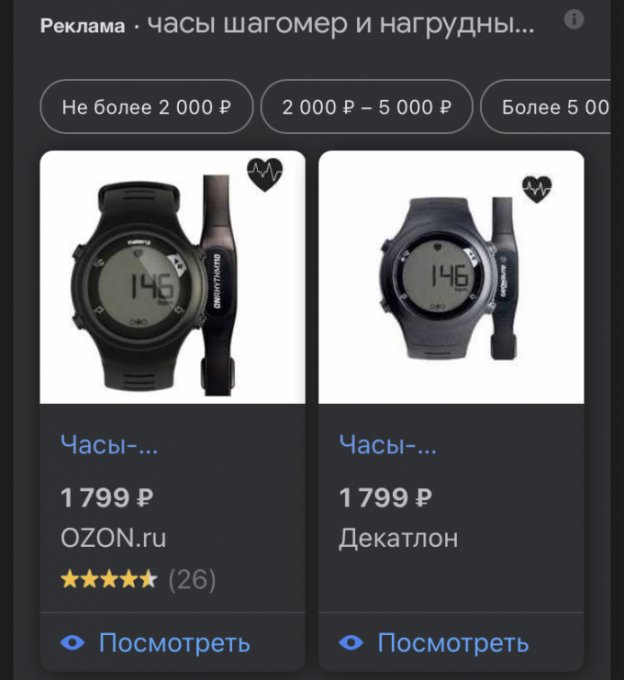Open the "Часы-…" title link in the OZON.ru card
Viewport: 624px width, 680px height.
pyautogui.click(x=109, y=444)
